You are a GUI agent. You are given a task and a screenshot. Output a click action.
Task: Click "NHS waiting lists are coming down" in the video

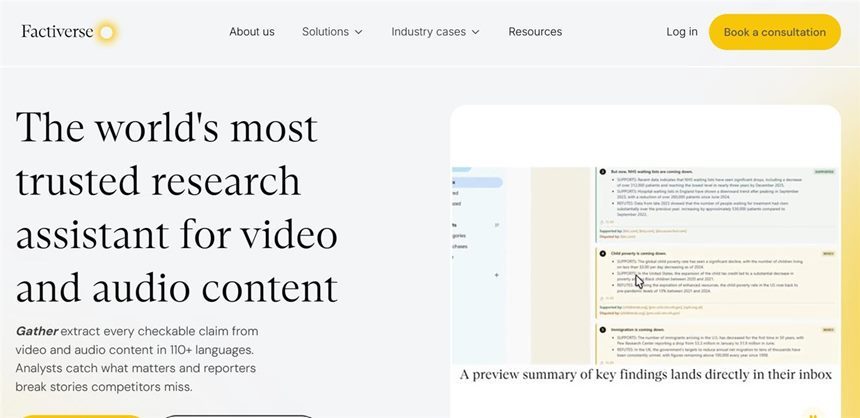click(653, 172)
